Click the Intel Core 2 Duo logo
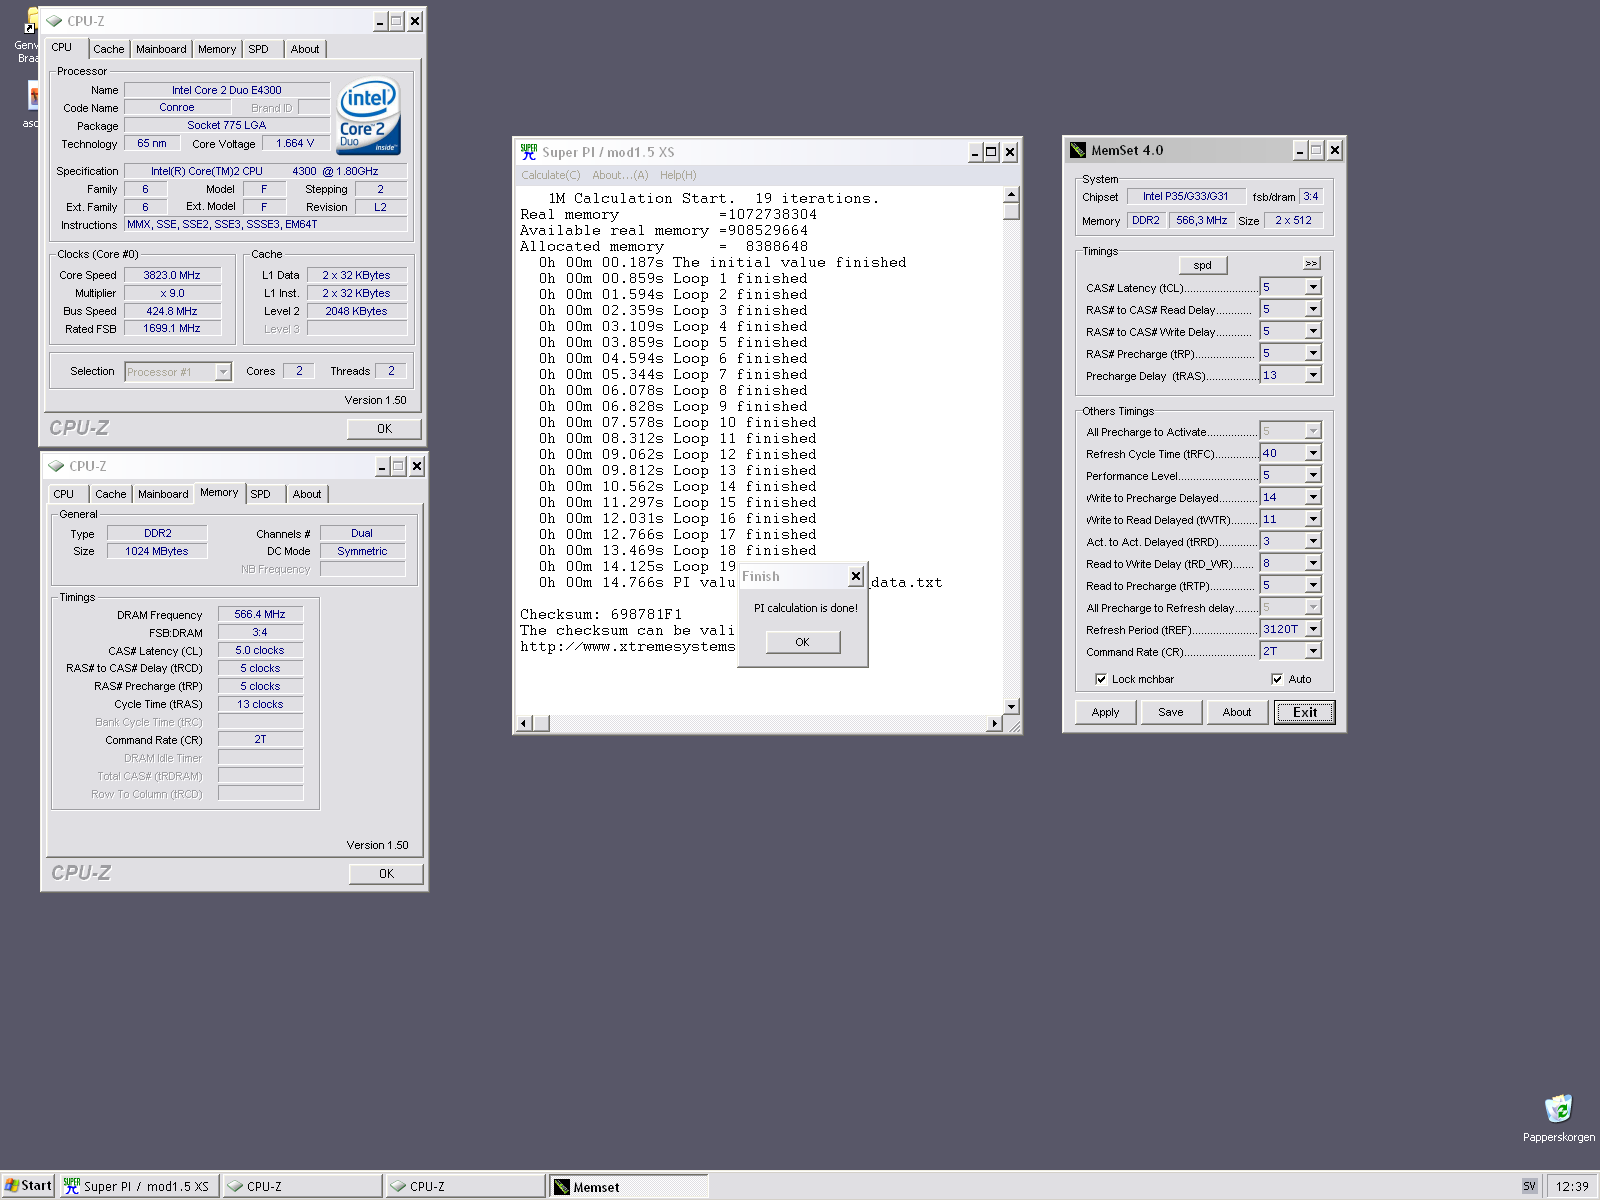The height and width of the screenshot is (1200, 1600). [369, 117]
